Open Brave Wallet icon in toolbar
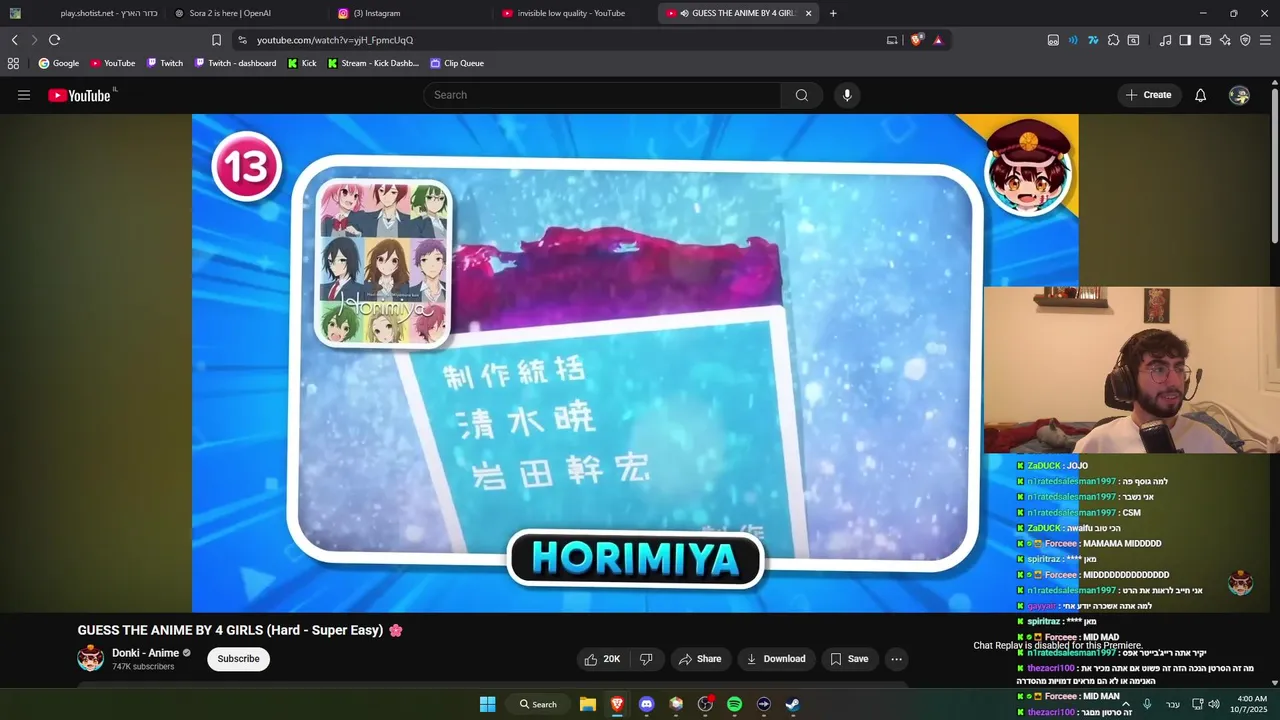The image size is (1280, 720). 1205,40
